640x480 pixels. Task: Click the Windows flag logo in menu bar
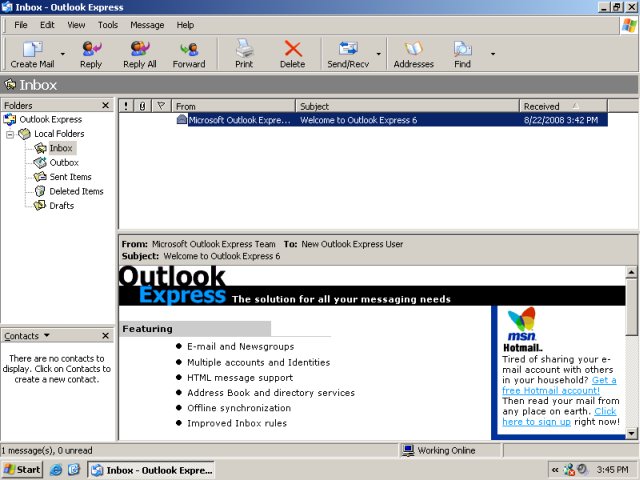(629, 25)
